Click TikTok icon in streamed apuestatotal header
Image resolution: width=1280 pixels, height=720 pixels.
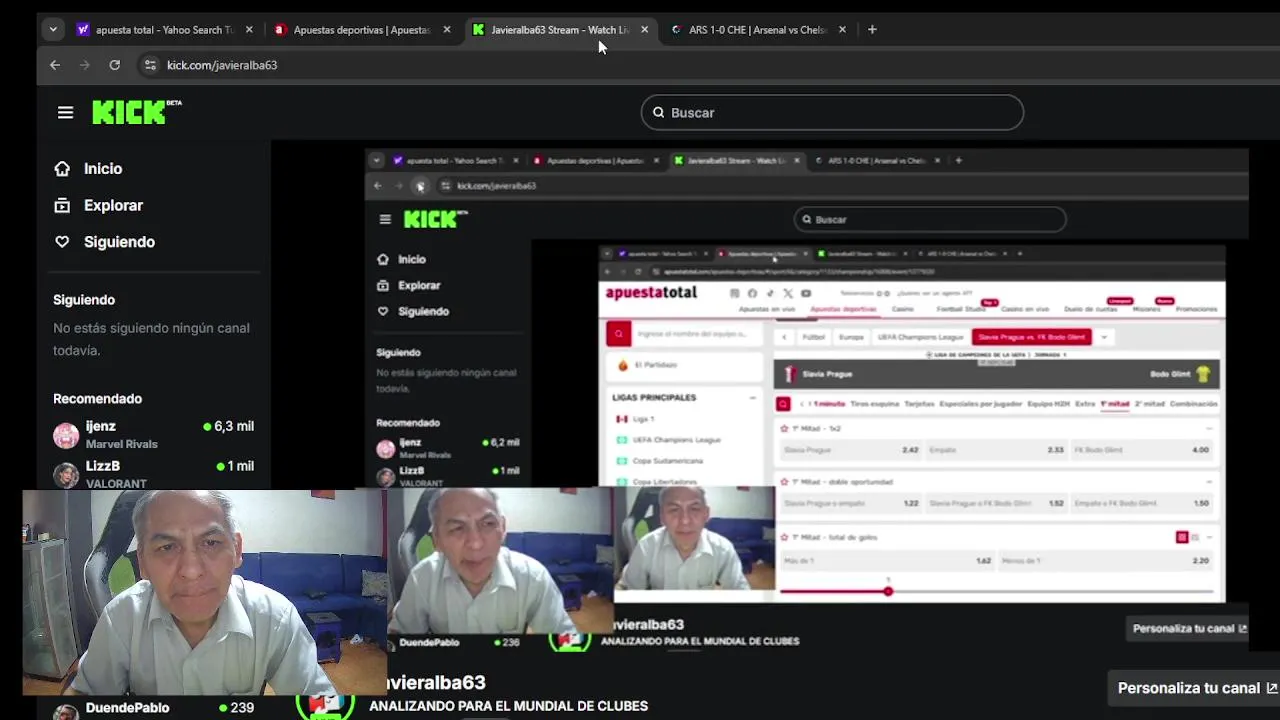[x=770, y=293]
